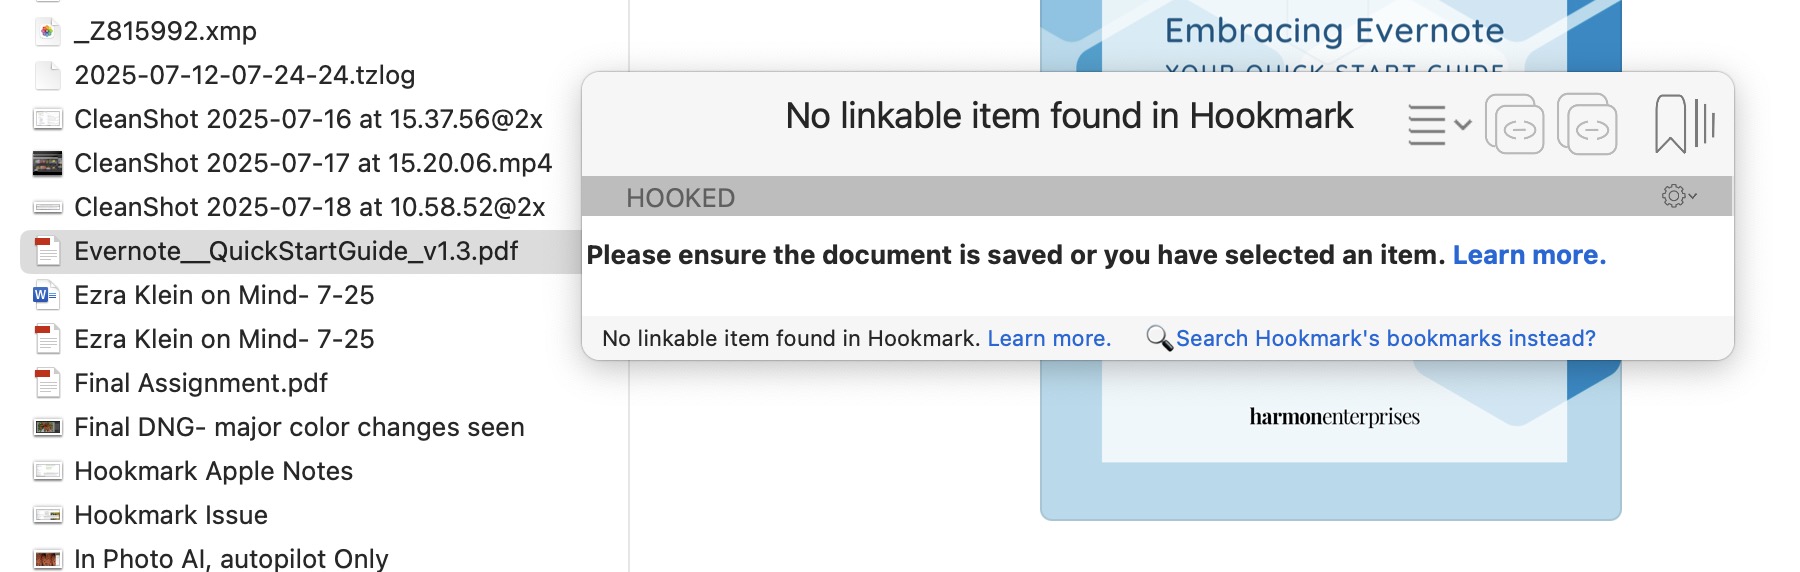The image size is (1800, 572).
Task: Click the Hookmark Issue file icon
Action: point(47,515)
